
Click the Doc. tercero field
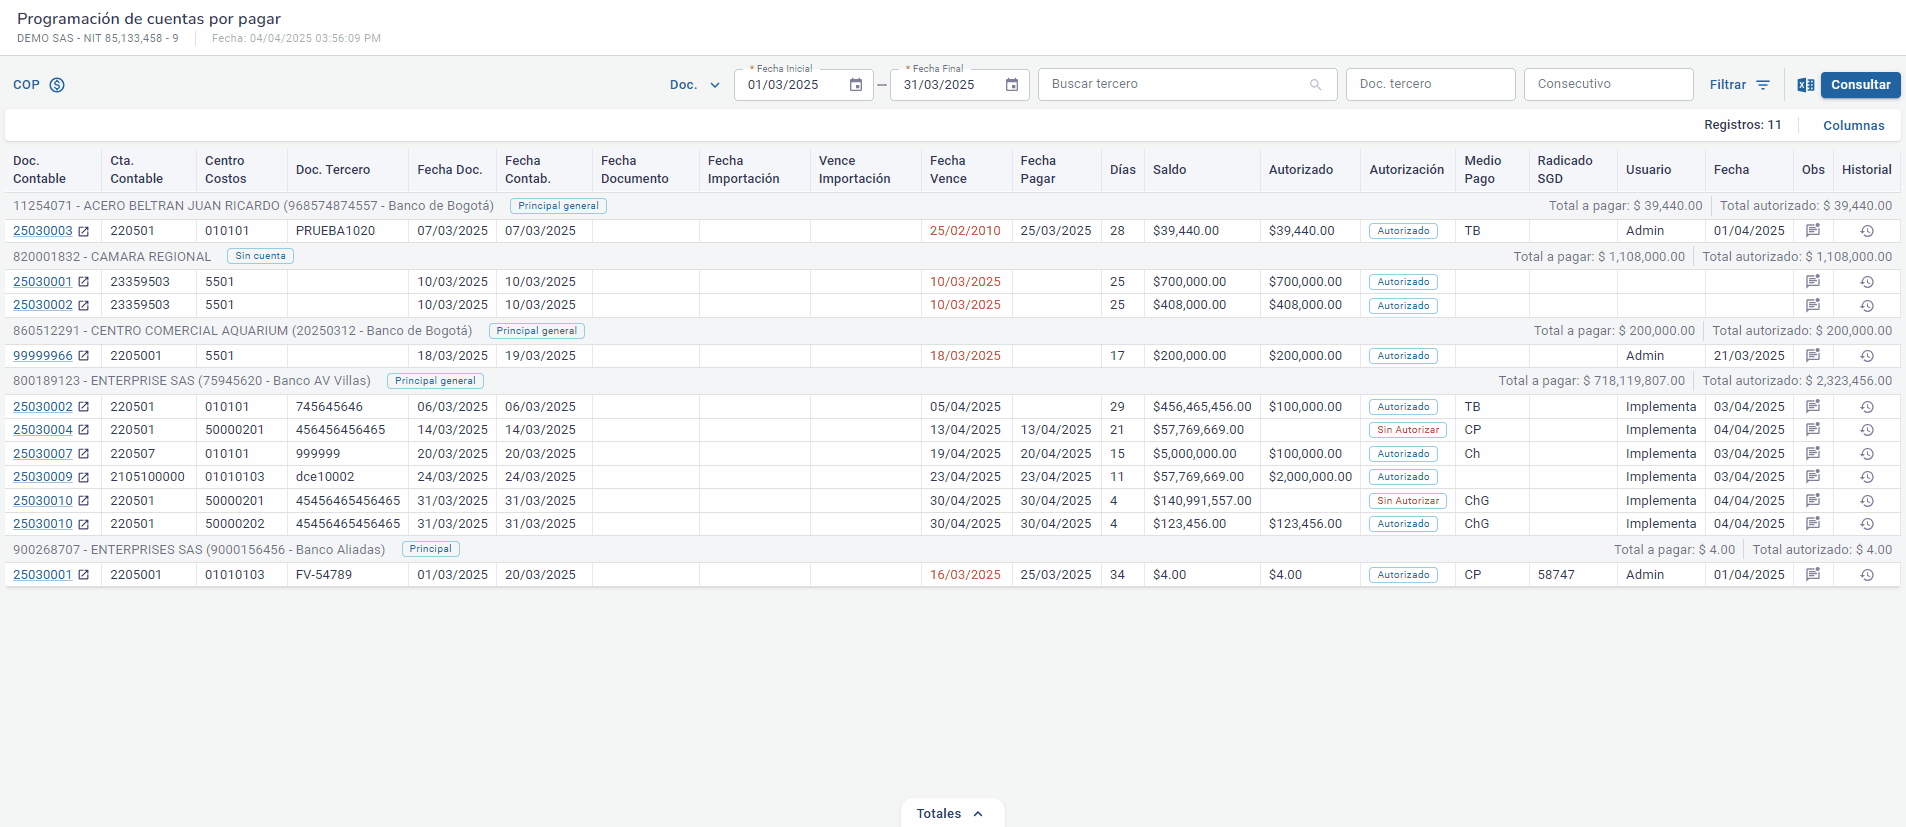pyautogui.click(x=1430, y=85)
